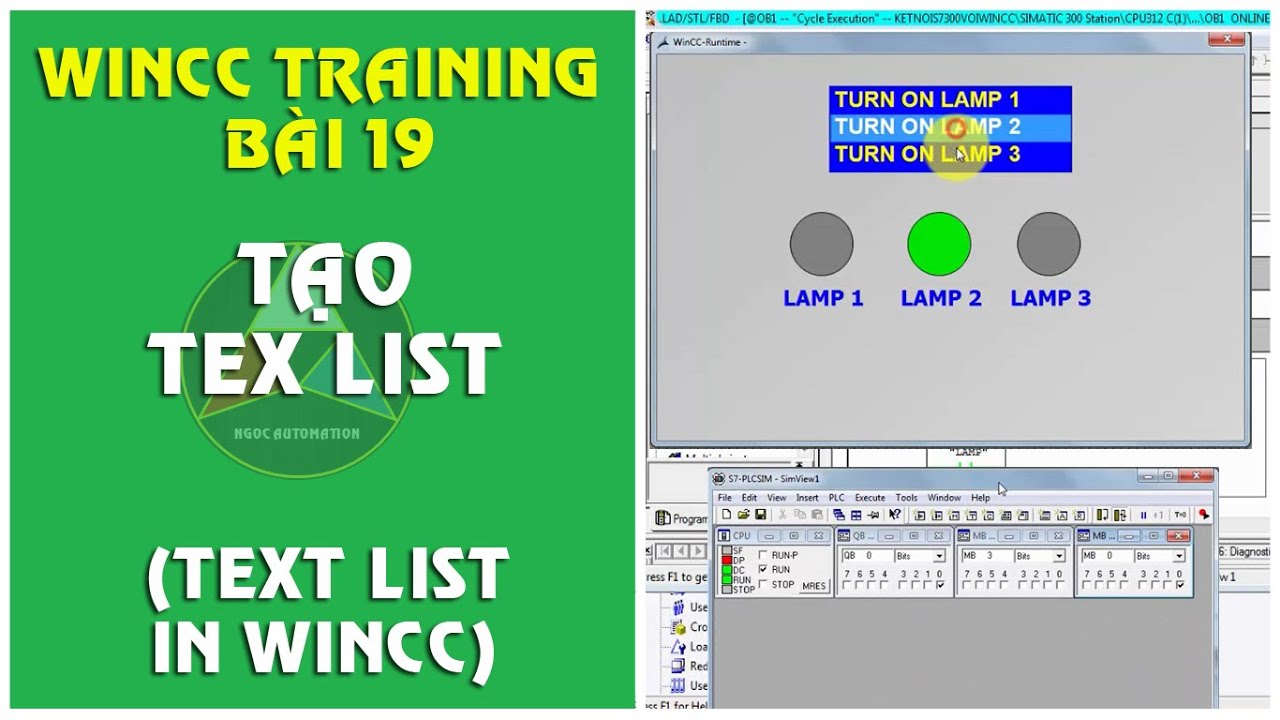Viewport: 1280px width, 720px height.
Task: Click Program tab icon in background window
Action: (x=663, y=518)
